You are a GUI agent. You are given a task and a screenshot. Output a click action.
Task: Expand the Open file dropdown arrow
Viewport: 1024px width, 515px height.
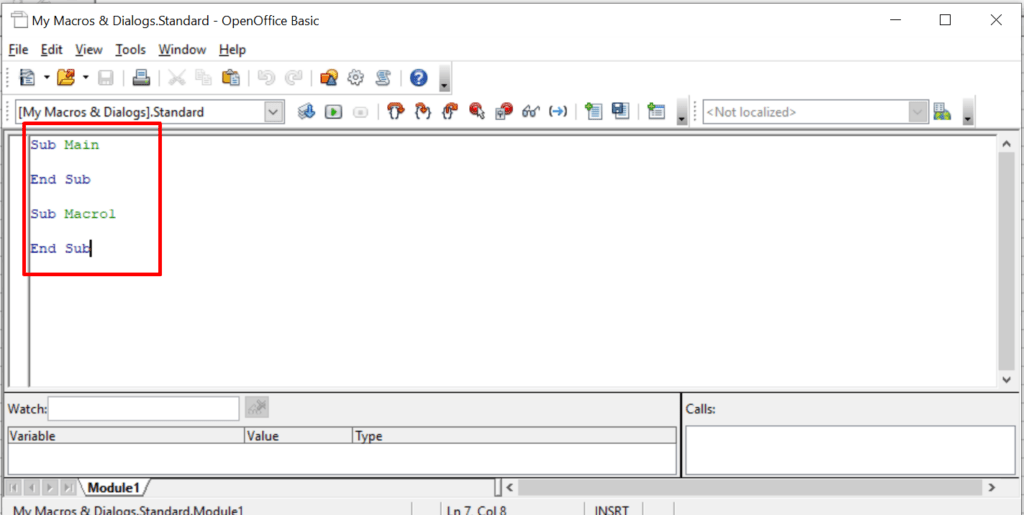(x=86, y=78)
